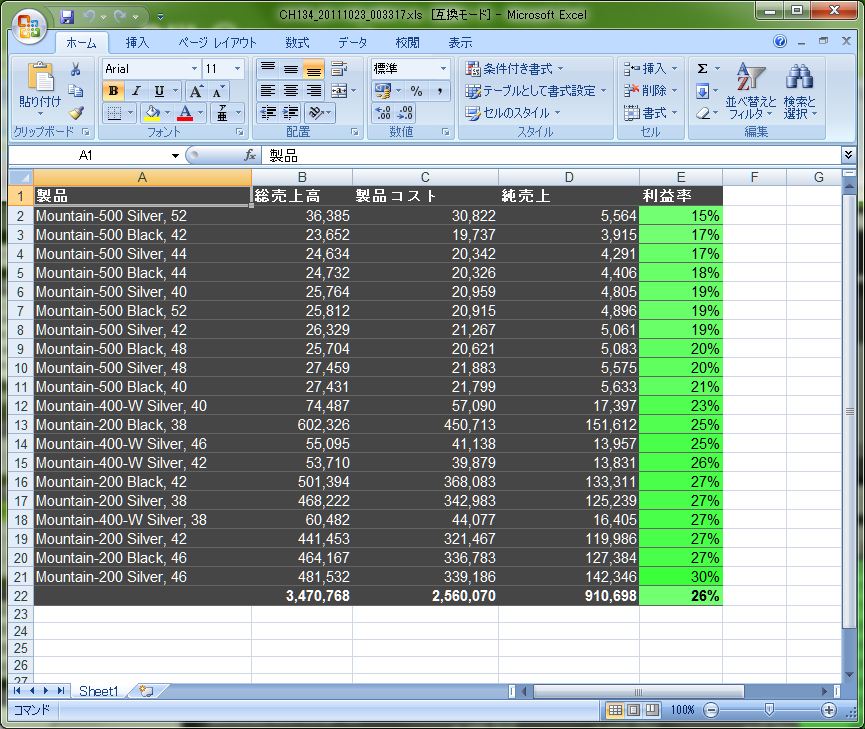Select Sheet1 worksheet tab
This screenshot has height=729, width=865.
pos(98,691)
